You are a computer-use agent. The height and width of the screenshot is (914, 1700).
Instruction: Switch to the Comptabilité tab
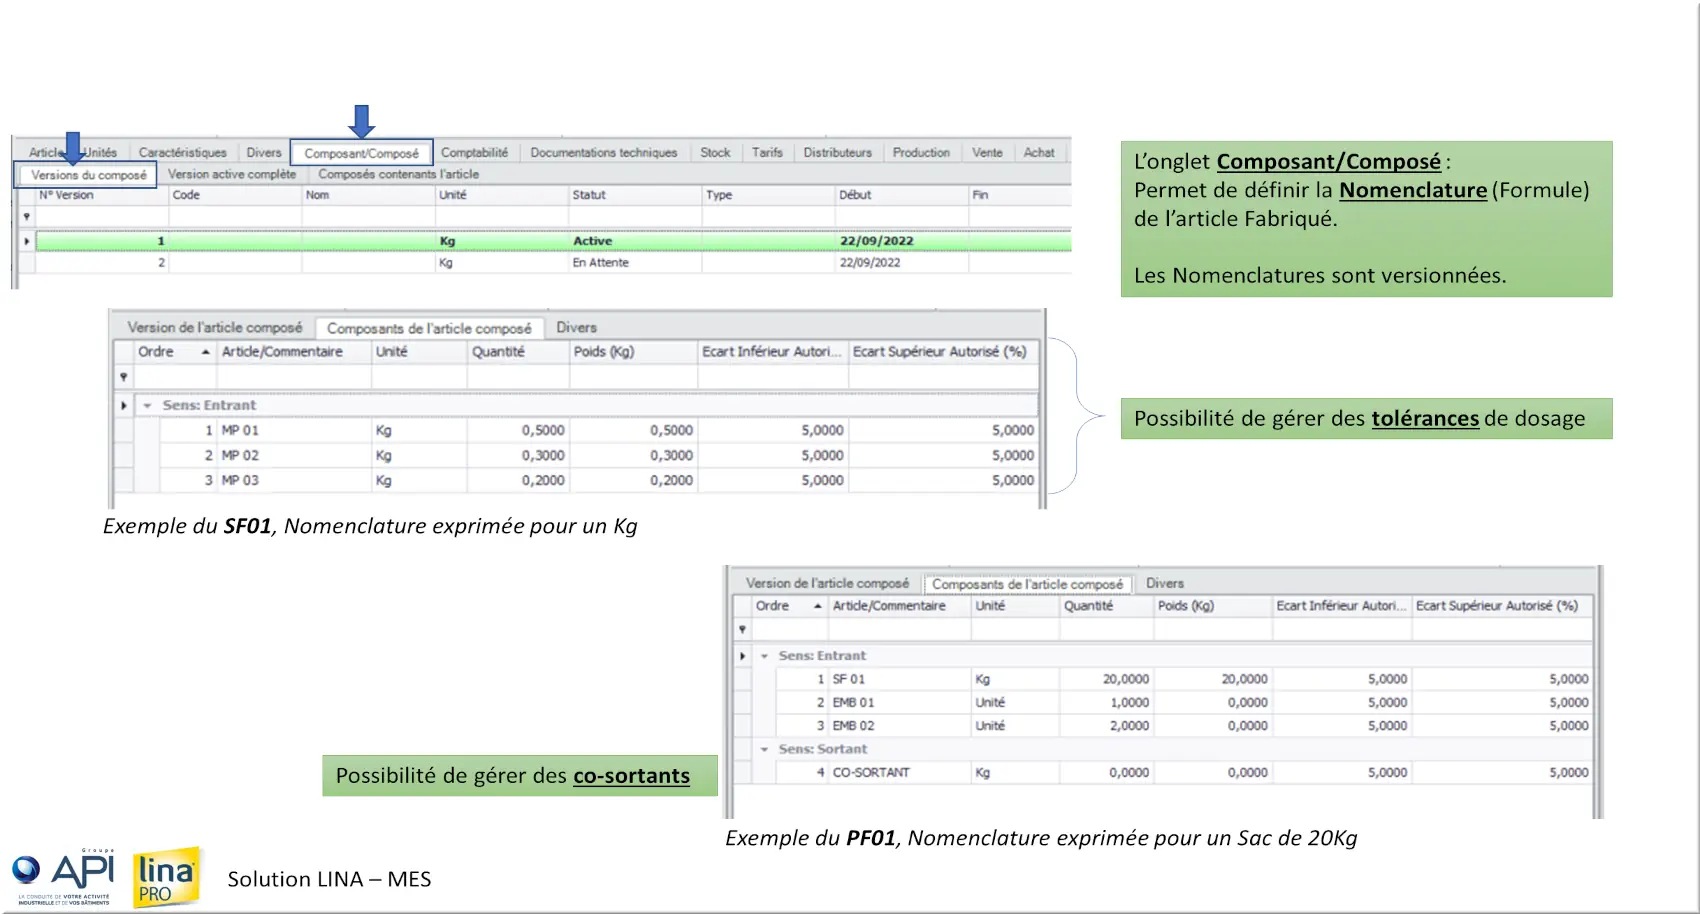click(475, 153)
